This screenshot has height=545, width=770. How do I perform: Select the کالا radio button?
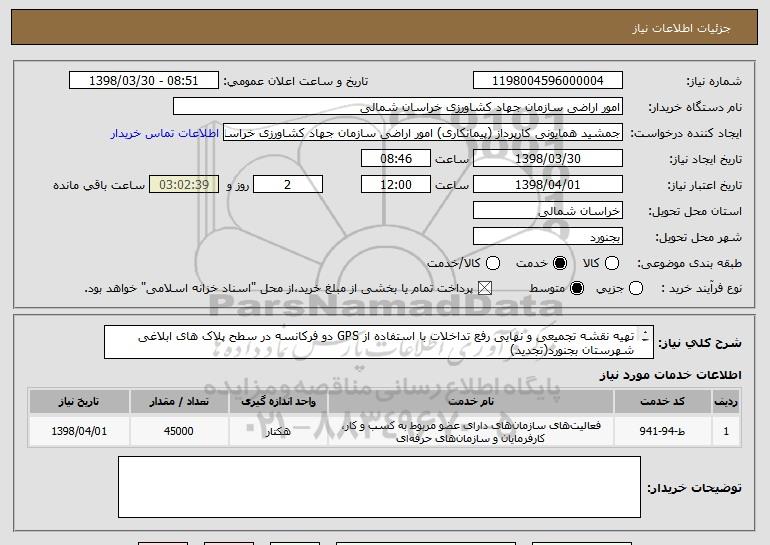tap(611, 263)
